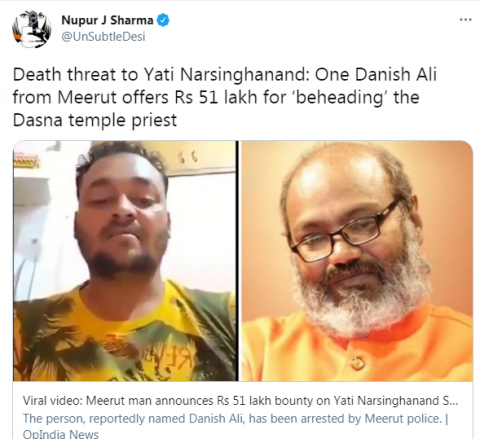Visit the @UnSubtleDesi handle link

pos(103,36)
